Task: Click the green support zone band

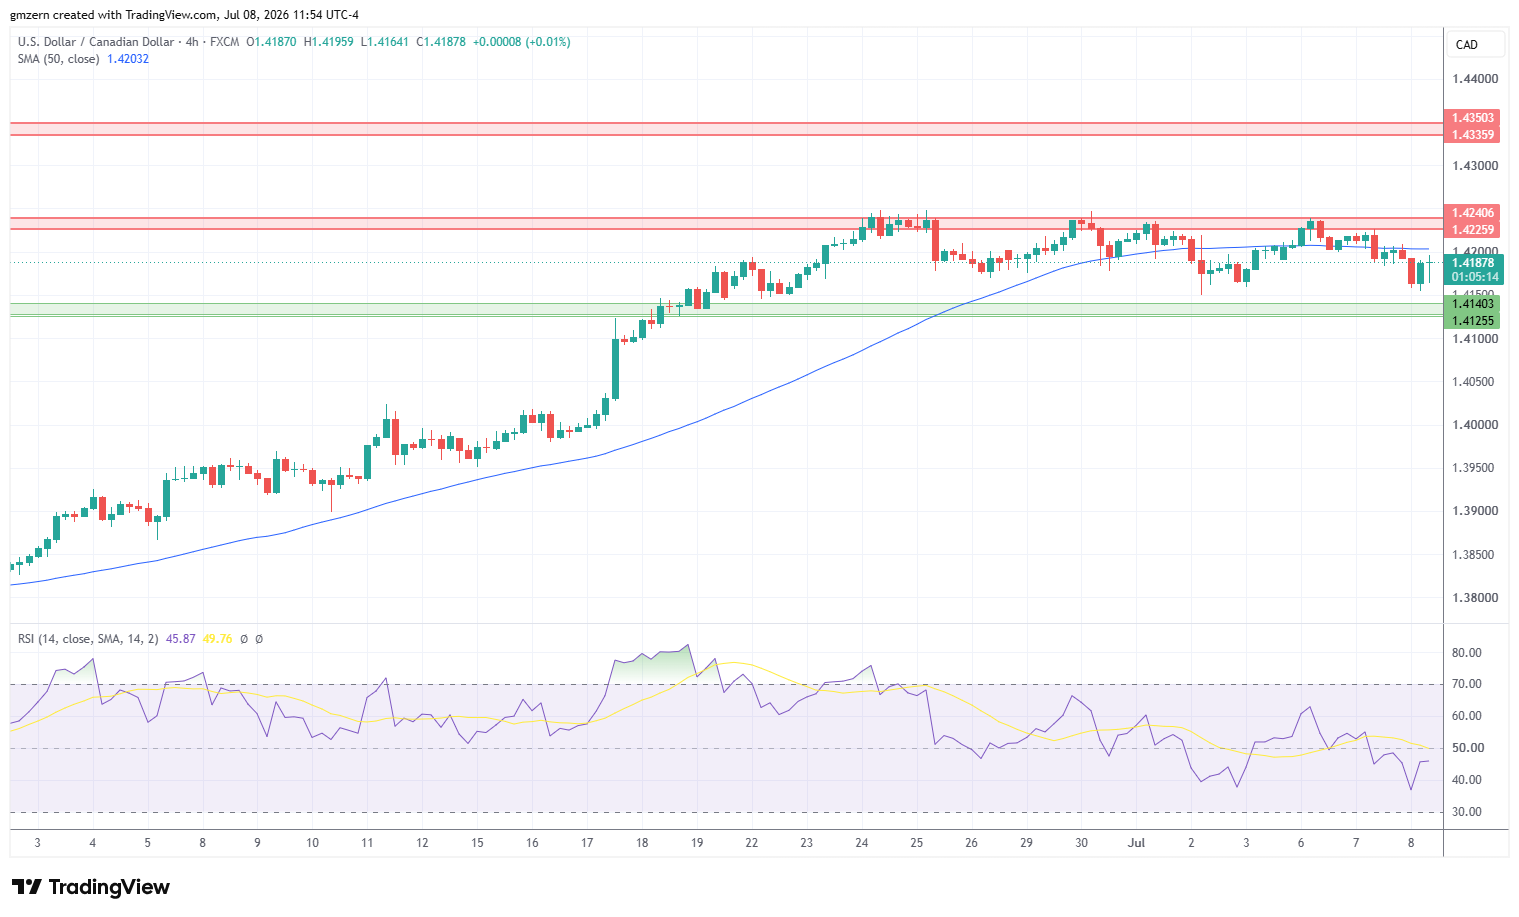Action: 726,310
